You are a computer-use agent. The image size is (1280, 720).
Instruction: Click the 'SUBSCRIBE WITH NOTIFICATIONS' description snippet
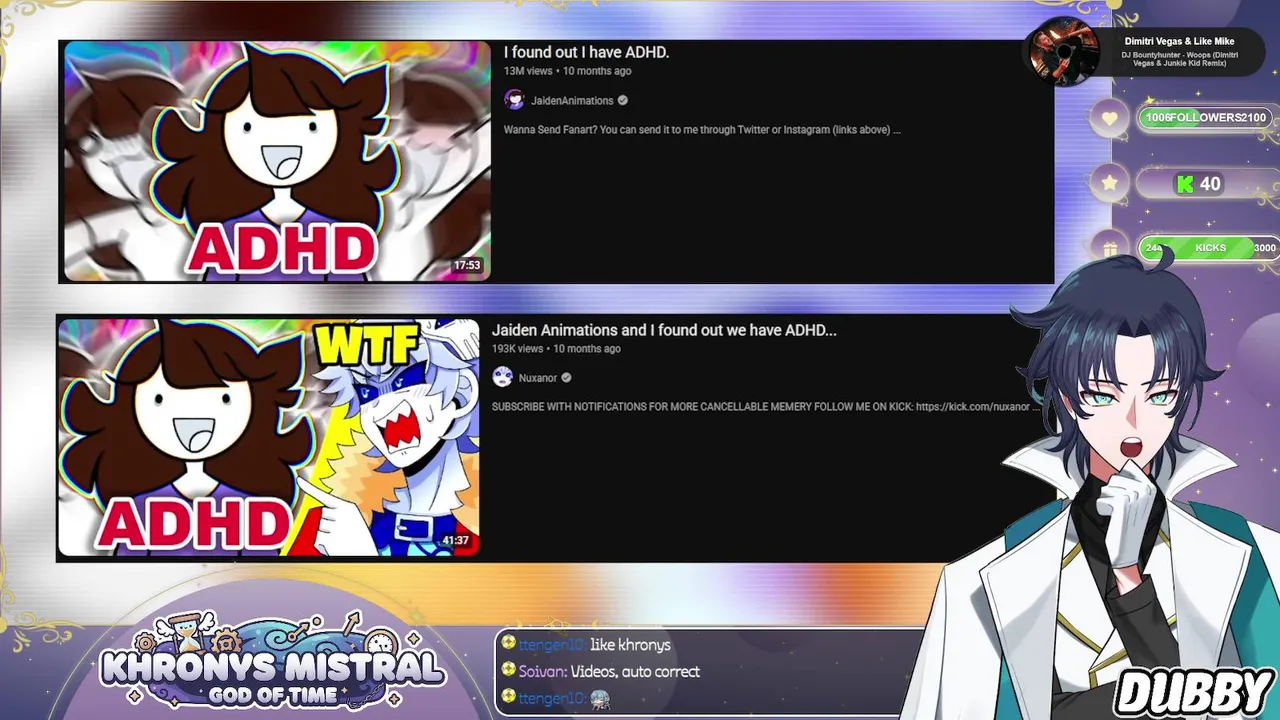[765, 407]
